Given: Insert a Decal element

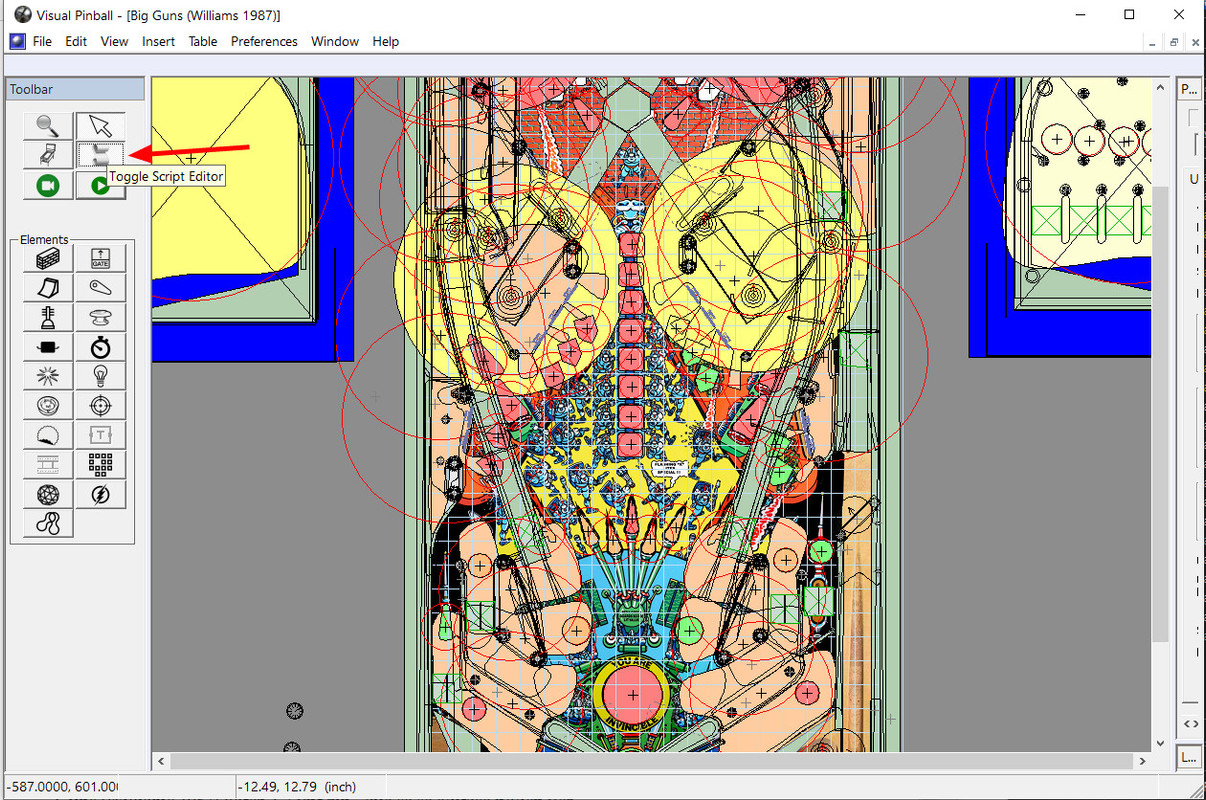Looking at the screenshot, I should pyautogui.click(x=48, y=435).
